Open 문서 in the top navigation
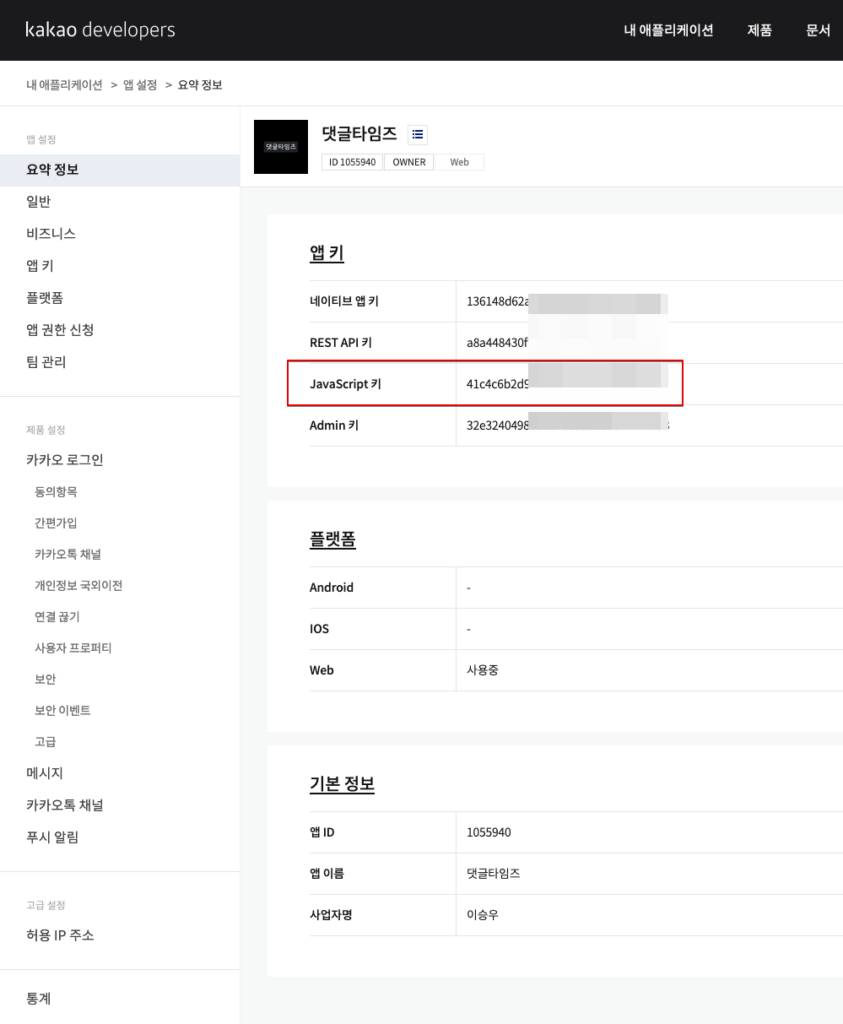The width and height of the screenshot is (843, 1024). click(818, 30)
